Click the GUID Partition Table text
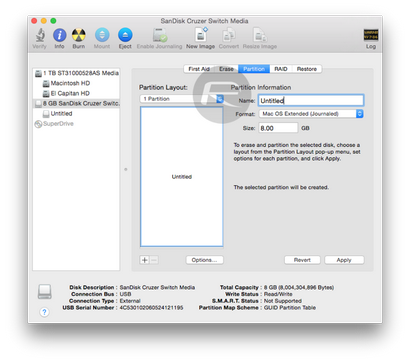Screen dimensions: 410x362 [x=290, y=308]
